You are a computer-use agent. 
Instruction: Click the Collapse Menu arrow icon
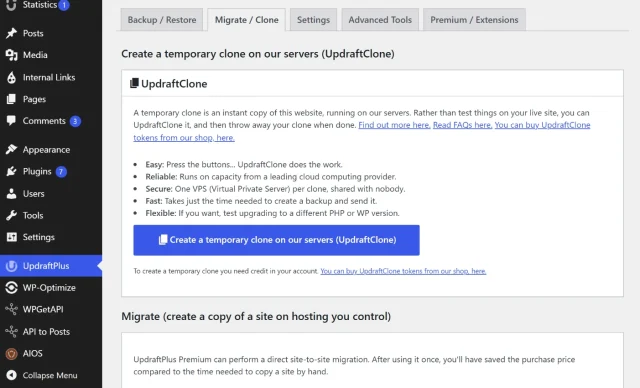tap(11, 375)
